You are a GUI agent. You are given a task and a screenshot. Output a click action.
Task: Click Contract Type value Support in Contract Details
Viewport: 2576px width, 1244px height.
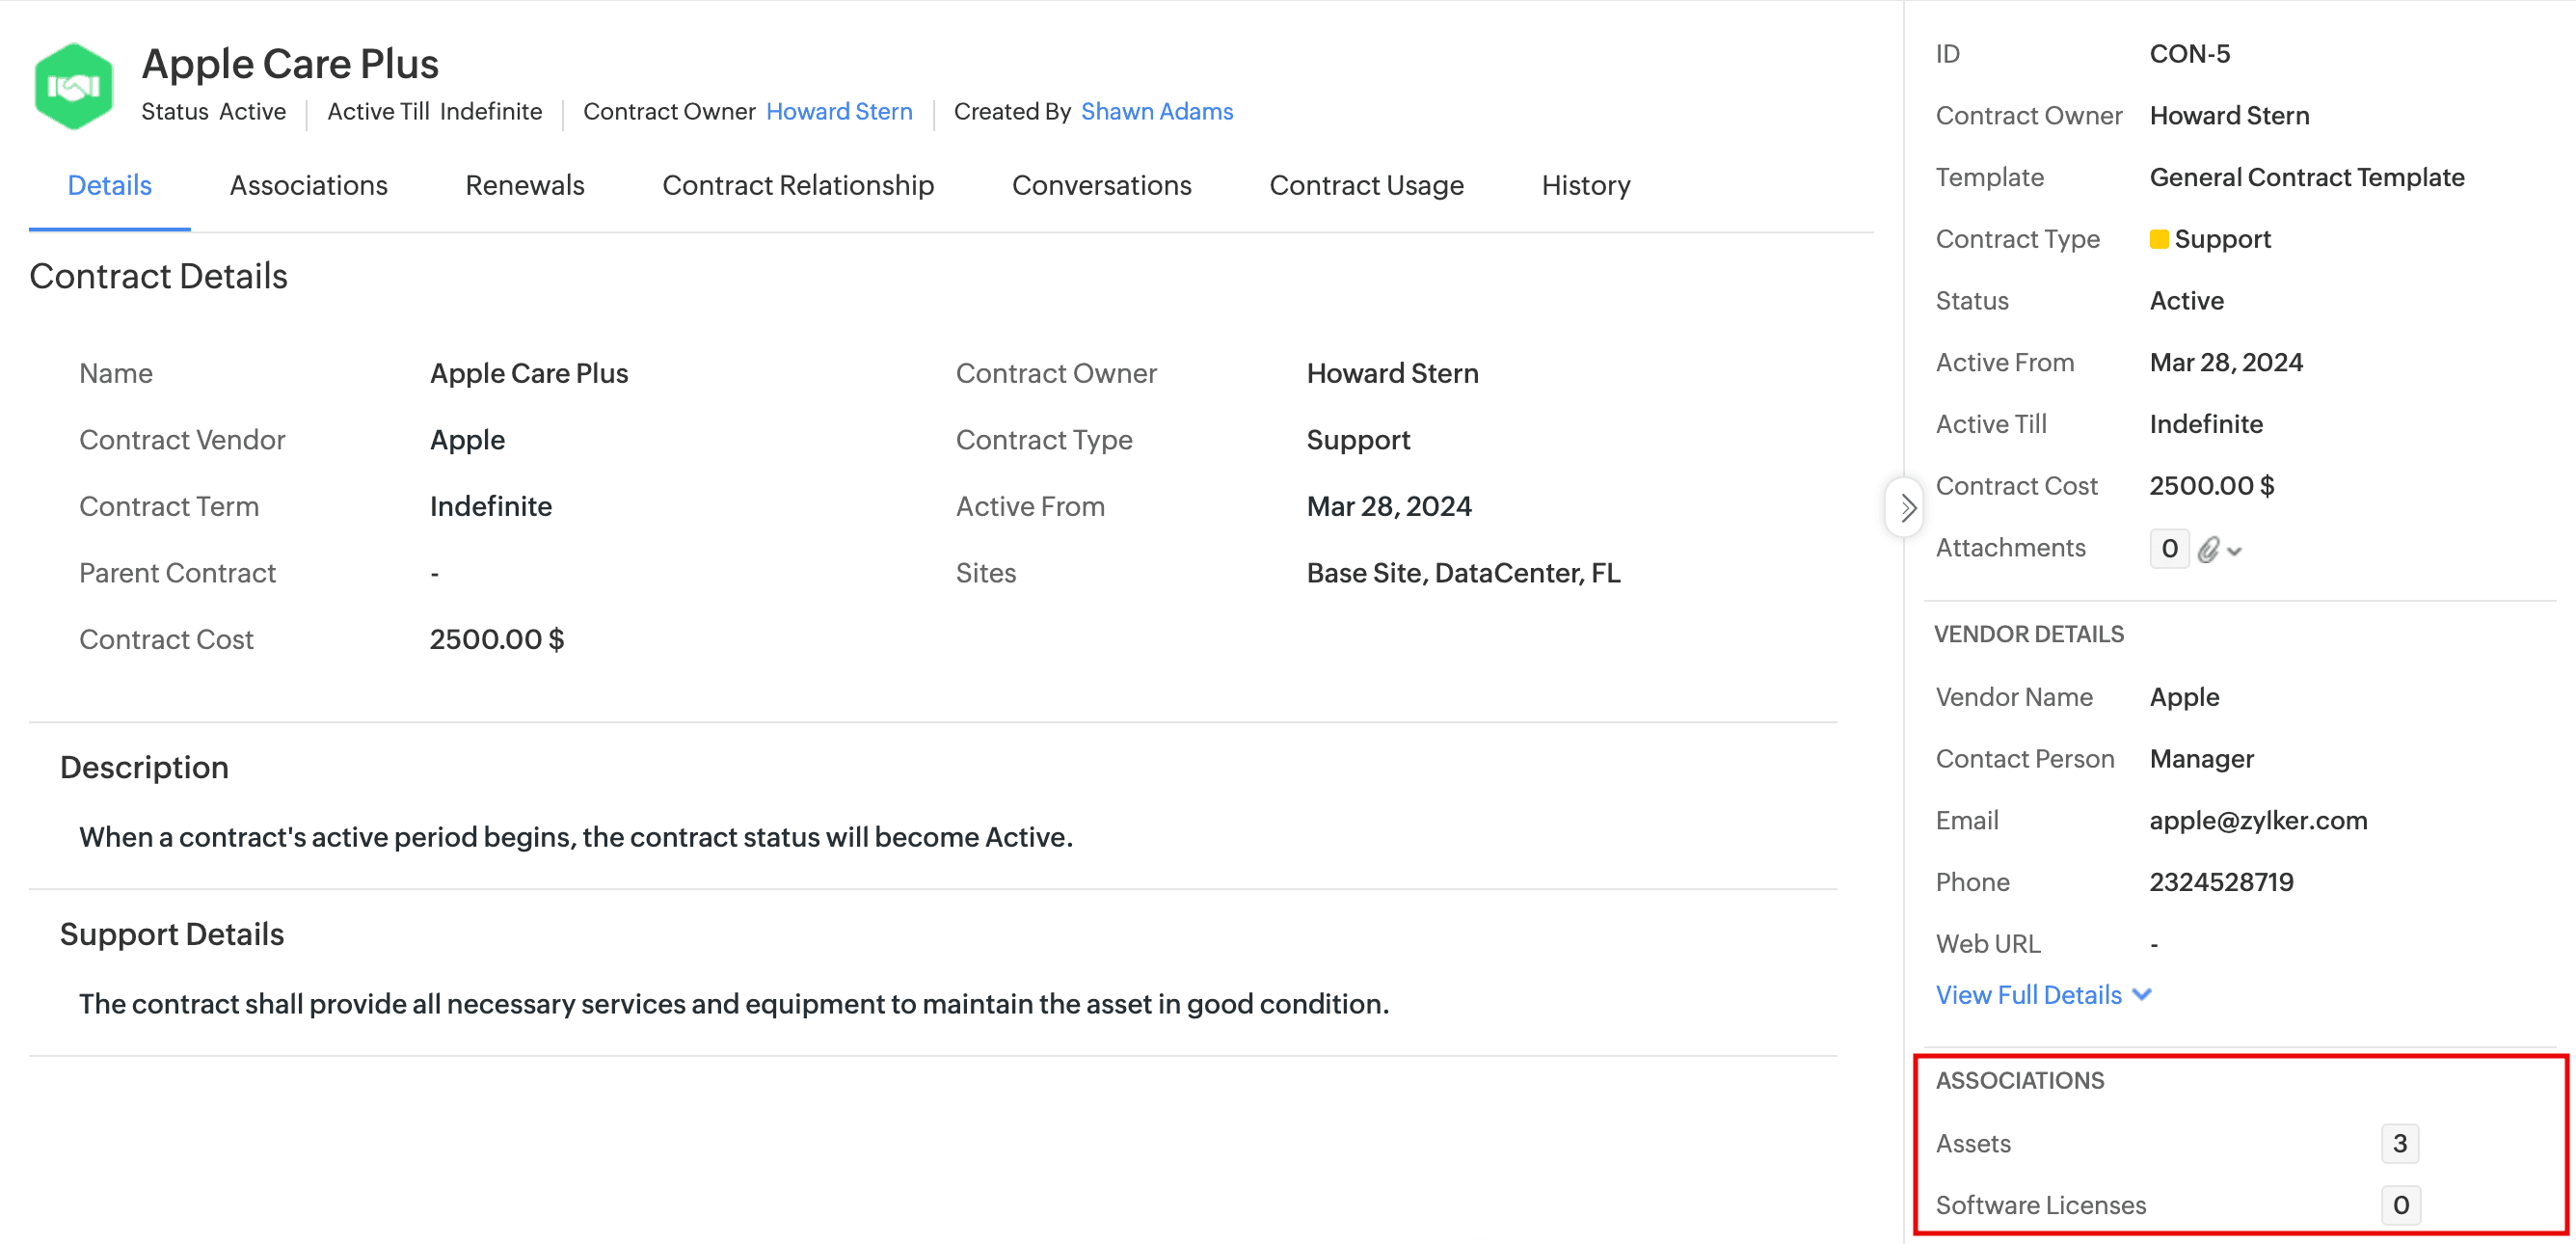1358,440
